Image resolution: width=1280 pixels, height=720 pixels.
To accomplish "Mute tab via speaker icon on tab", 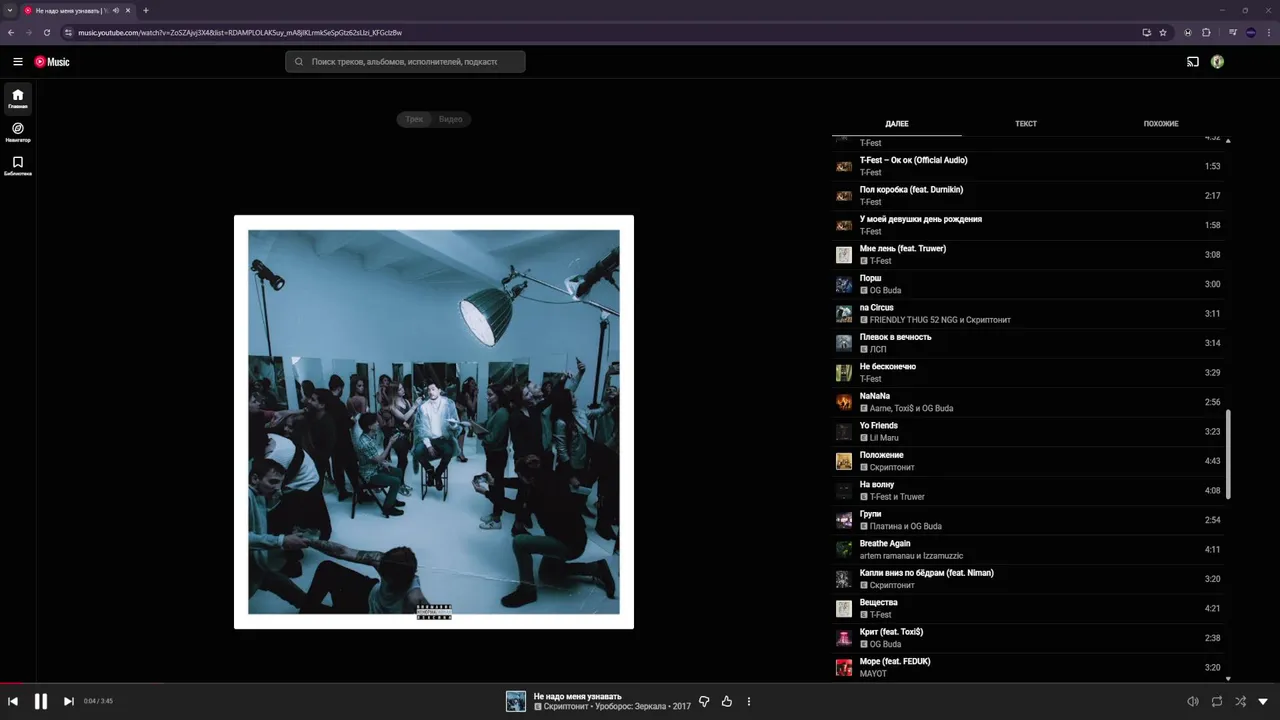I will (x=116, y=10).
